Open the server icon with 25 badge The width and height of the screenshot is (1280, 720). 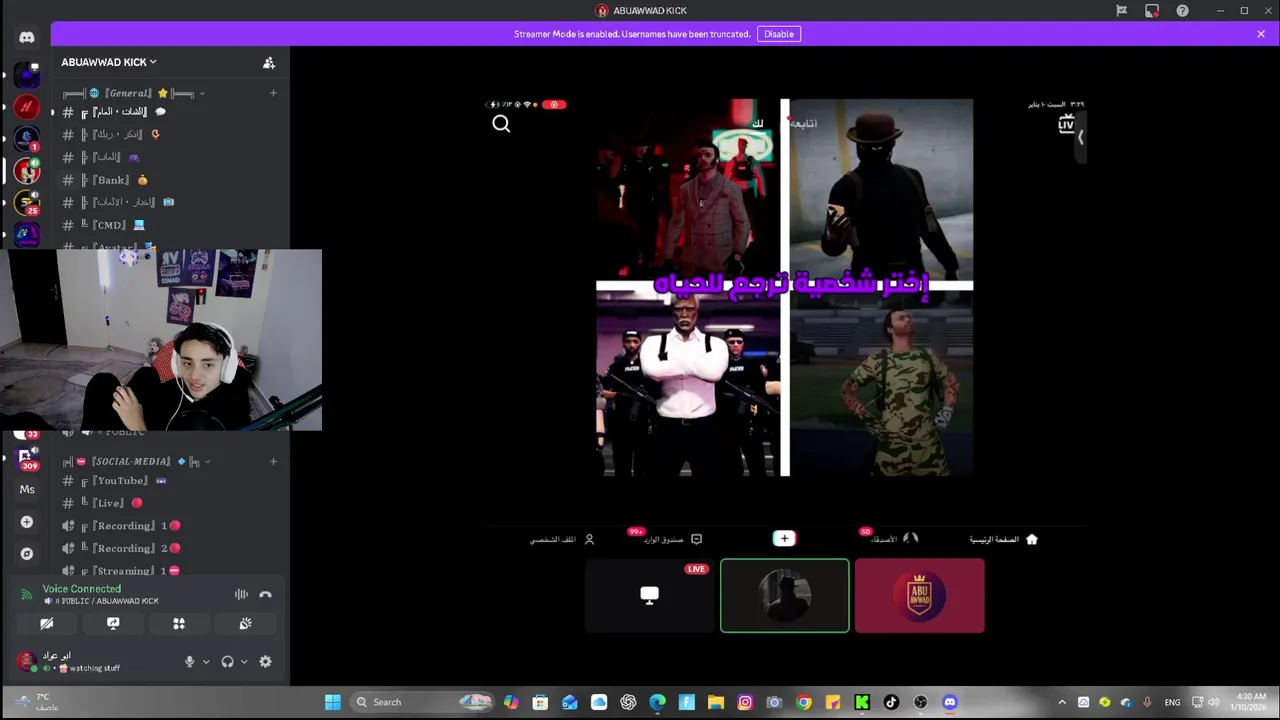click(x=27, y=202)
